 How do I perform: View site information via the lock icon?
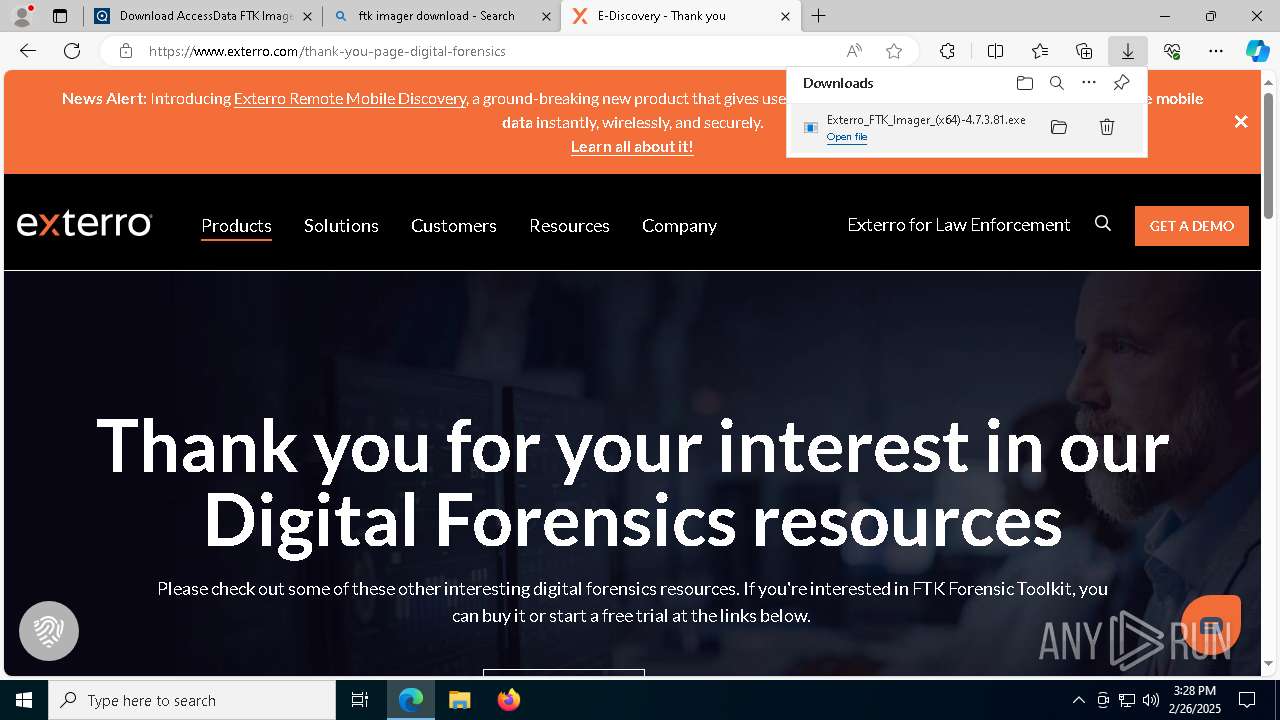click(x=125, y=51)
